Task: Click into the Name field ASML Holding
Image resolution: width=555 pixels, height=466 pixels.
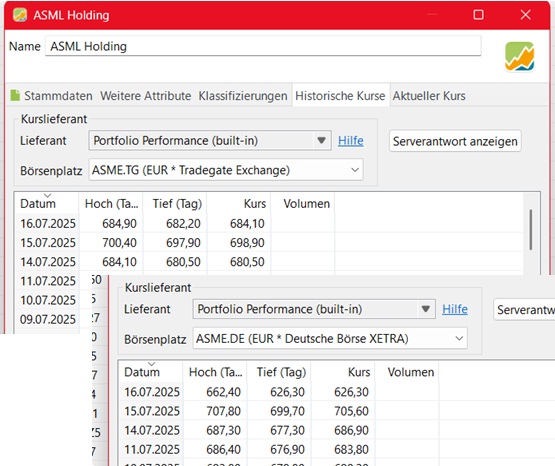Action: [263, 46]
